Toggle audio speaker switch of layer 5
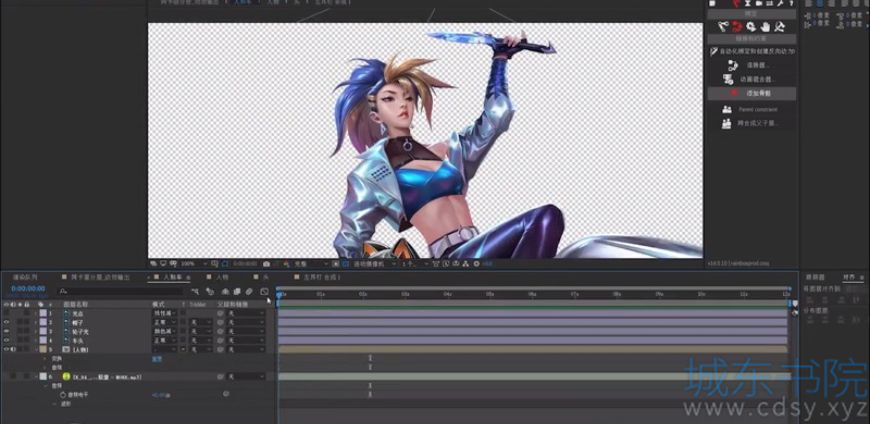Screen dimensions: 870x424 tap(13, 349)
